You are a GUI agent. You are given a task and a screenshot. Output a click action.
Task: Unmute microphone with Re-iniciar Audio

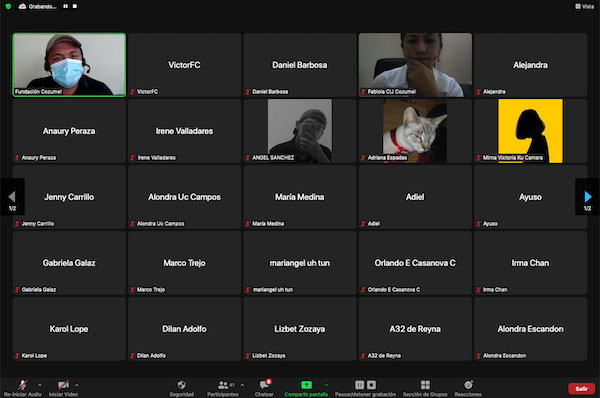click(23, 385)
